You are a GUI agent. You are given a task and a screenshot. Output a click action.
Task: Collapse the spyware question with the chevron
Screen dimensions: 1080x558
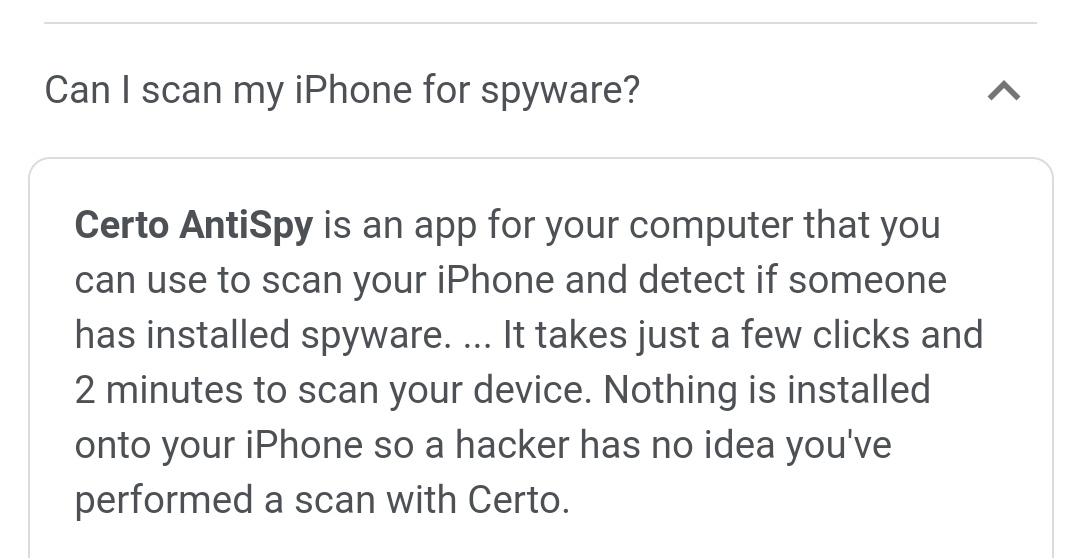click(1003, 92)
